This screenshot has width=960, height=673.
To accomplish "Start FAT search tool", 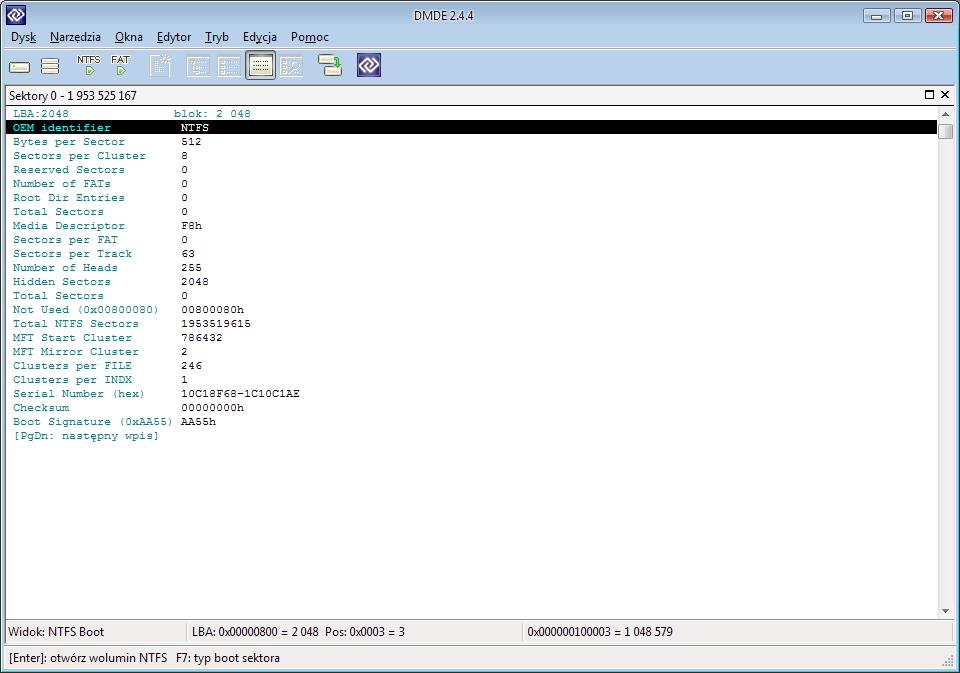I will coord(121,66).
